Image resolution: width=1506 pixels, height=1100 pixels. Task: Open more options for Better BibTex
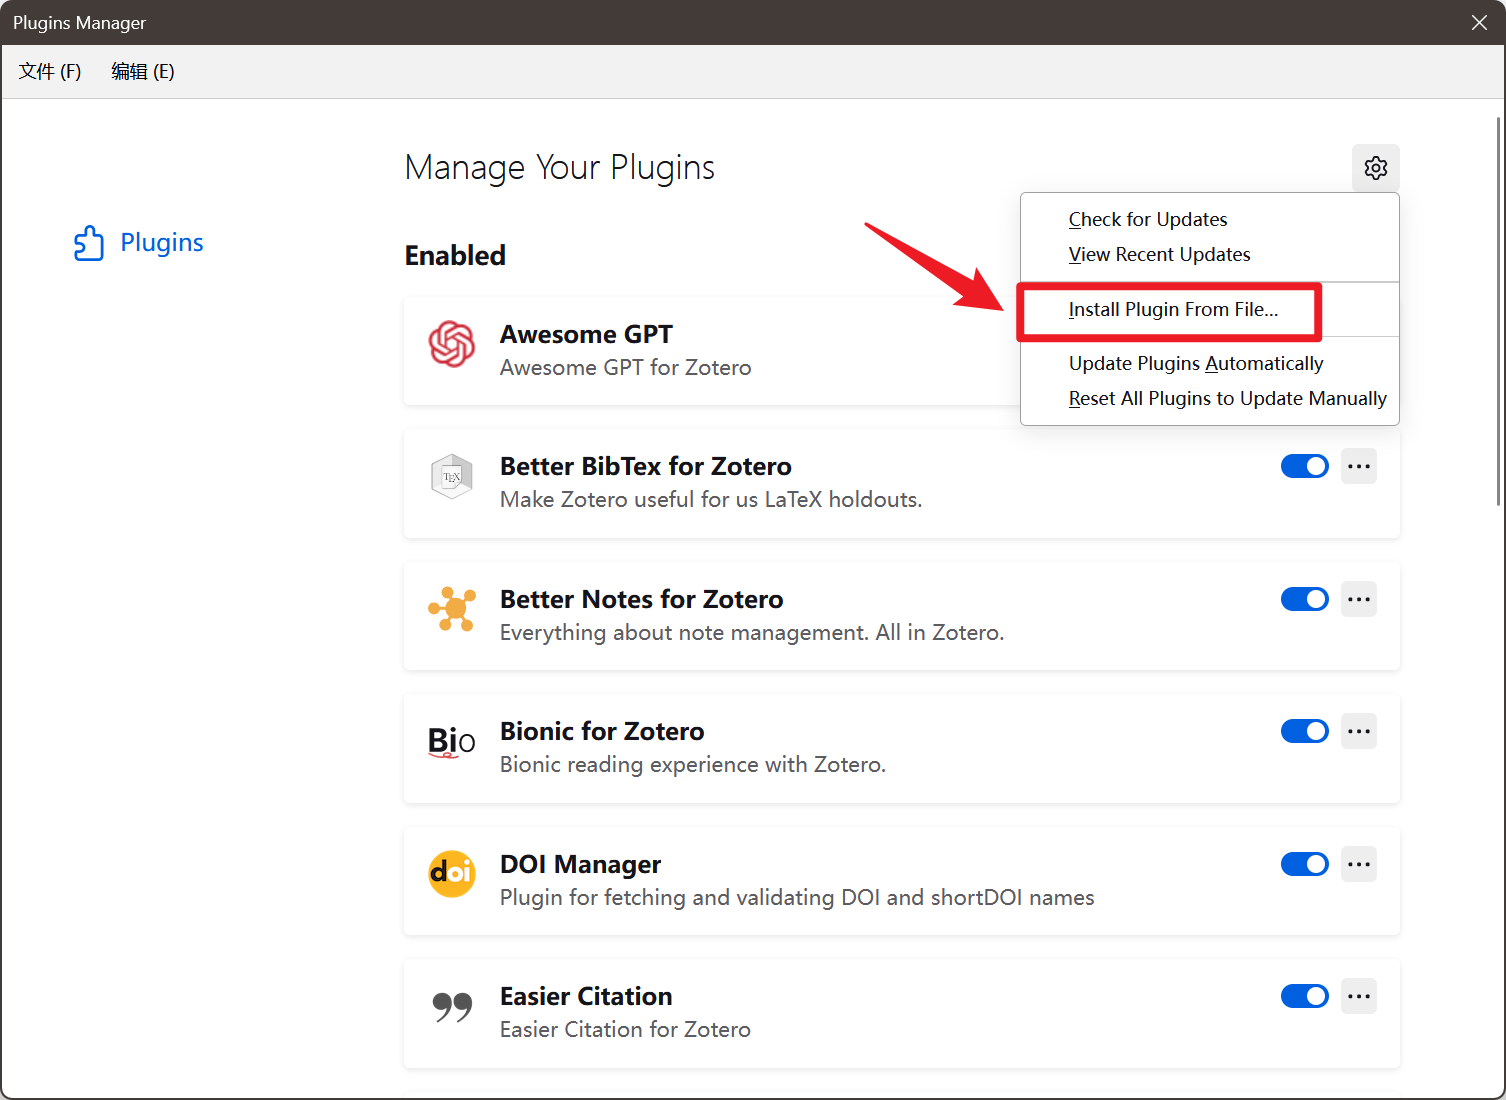1358,466
